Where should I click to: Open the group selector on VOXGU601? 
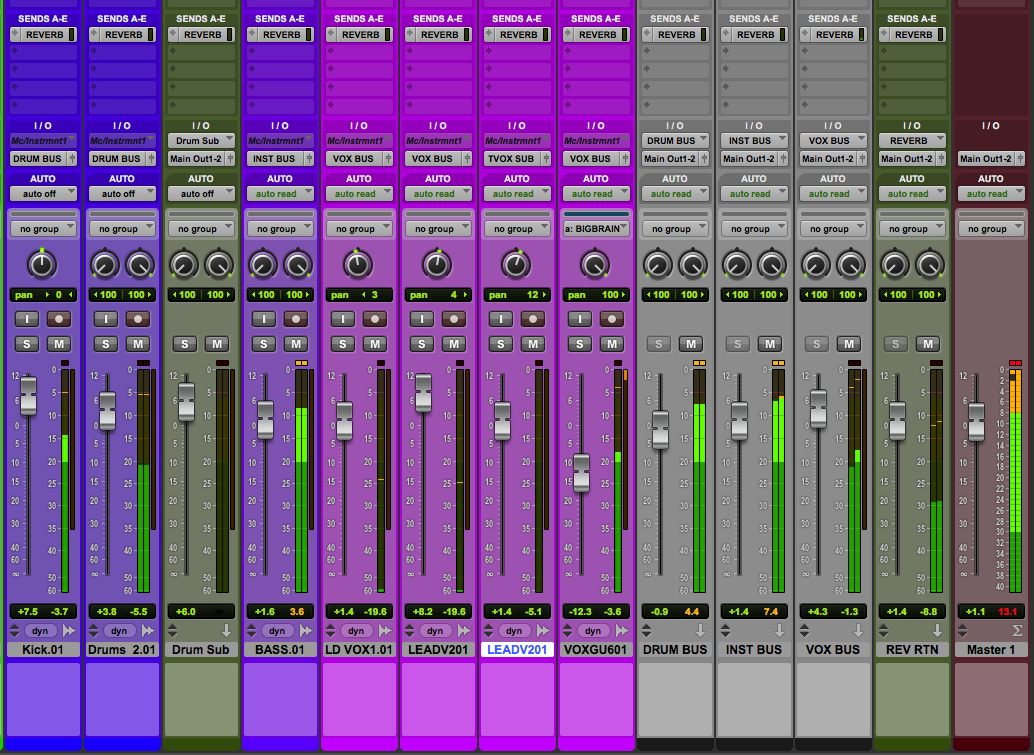(597, 229)
